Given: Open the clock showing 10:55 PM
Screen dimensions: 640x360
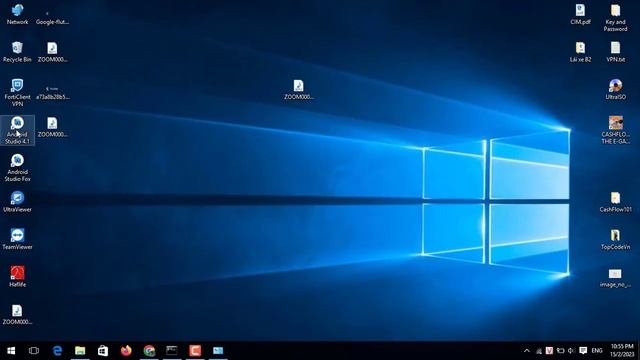Looking at the screenshot, I should 622,351.
